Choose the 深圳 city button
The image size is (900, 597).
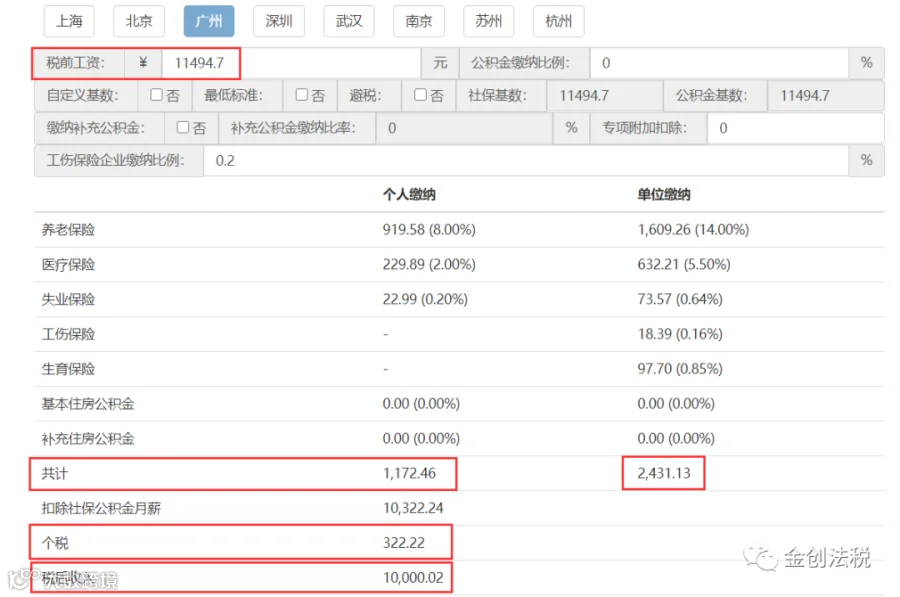pos(279,21)
